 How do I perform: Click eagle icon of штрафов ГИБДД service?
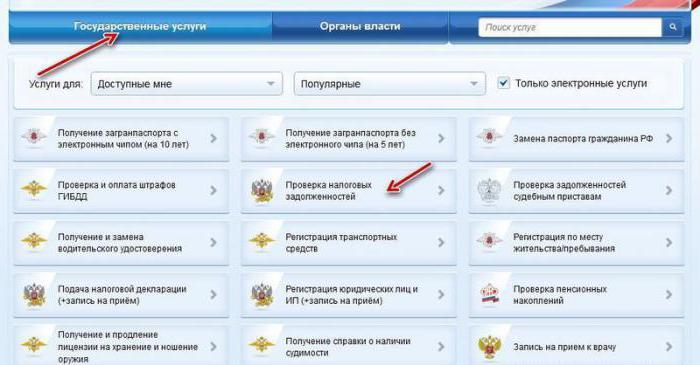pyautogui.click(x=34, y=189)
